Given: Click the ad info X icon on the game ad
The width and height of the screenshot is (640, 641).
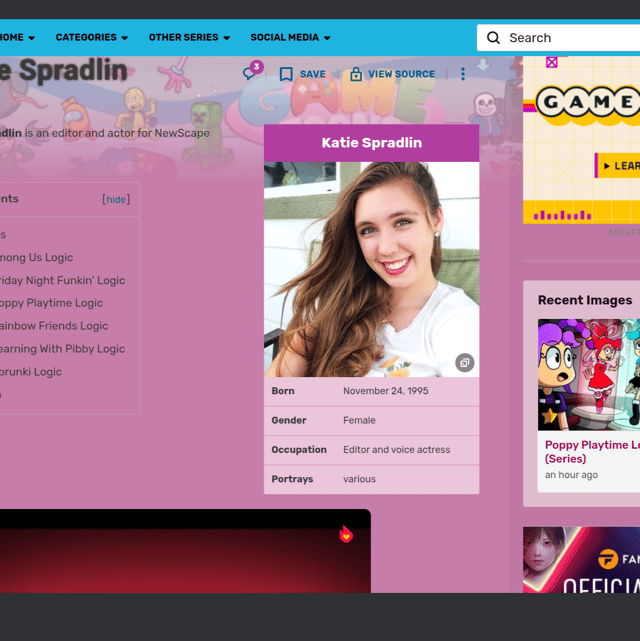Looking at the screenshot, I should 552,63.
